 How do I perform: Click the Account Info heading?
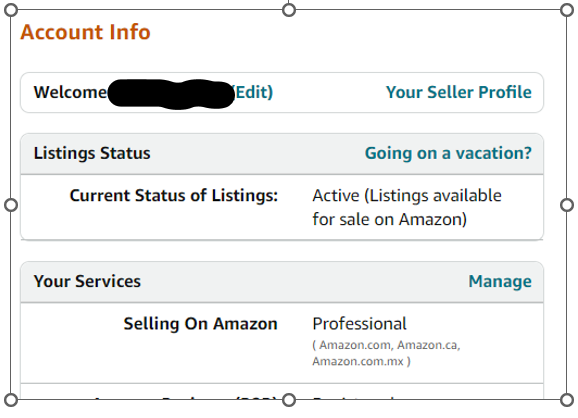(x=86, y=32)
